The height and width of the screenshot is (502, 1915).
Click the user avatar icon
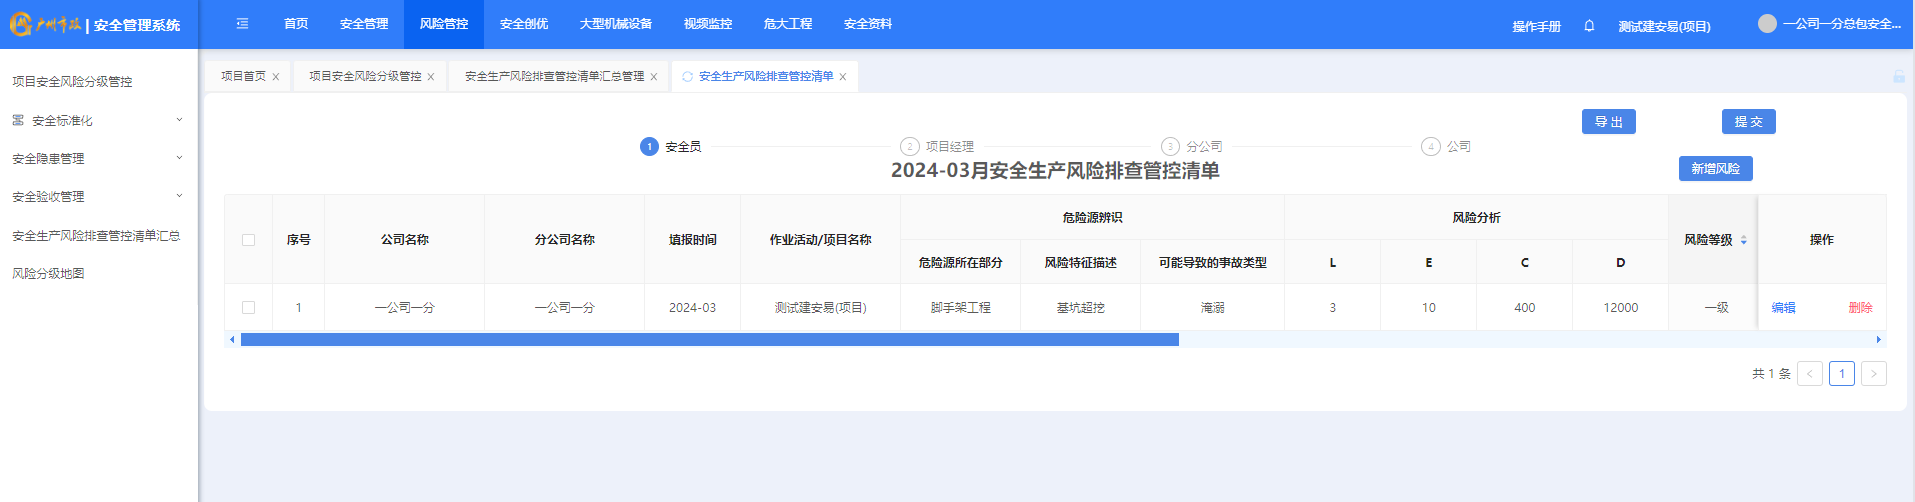coord(1767,24)
